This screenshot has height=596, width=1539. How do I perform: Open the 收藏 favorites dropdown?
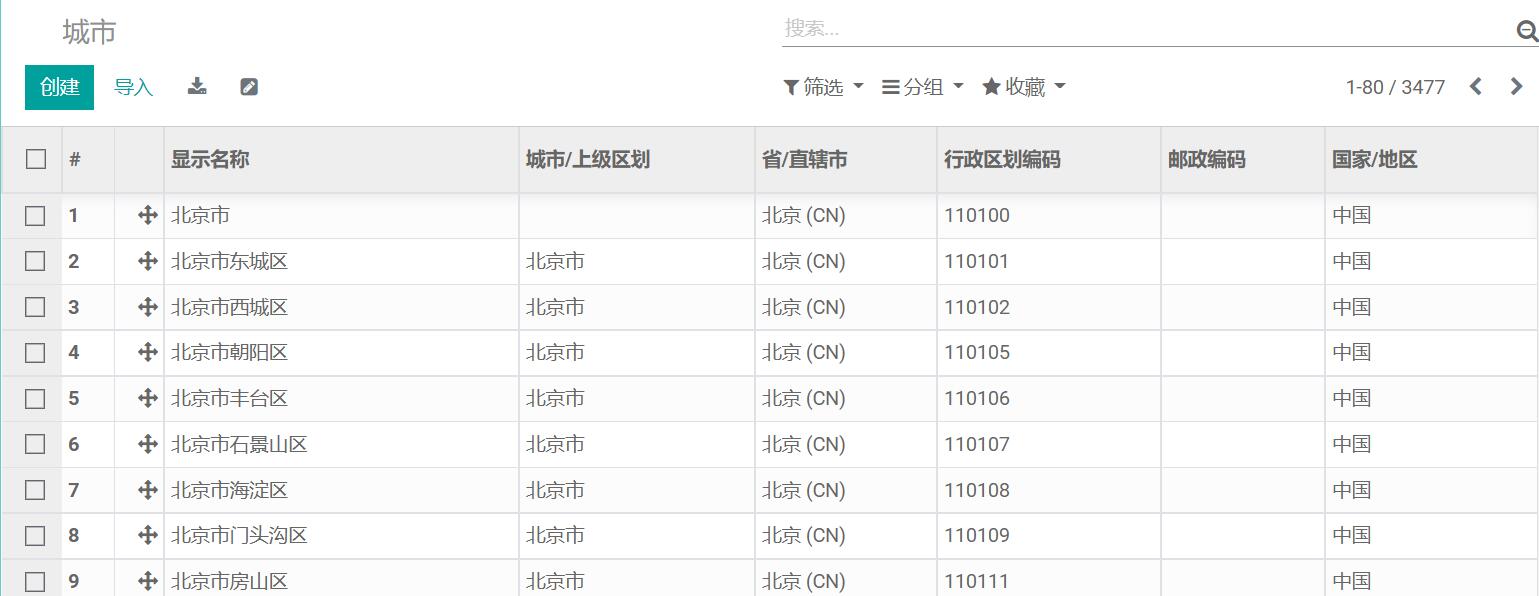coord(1024,87)
